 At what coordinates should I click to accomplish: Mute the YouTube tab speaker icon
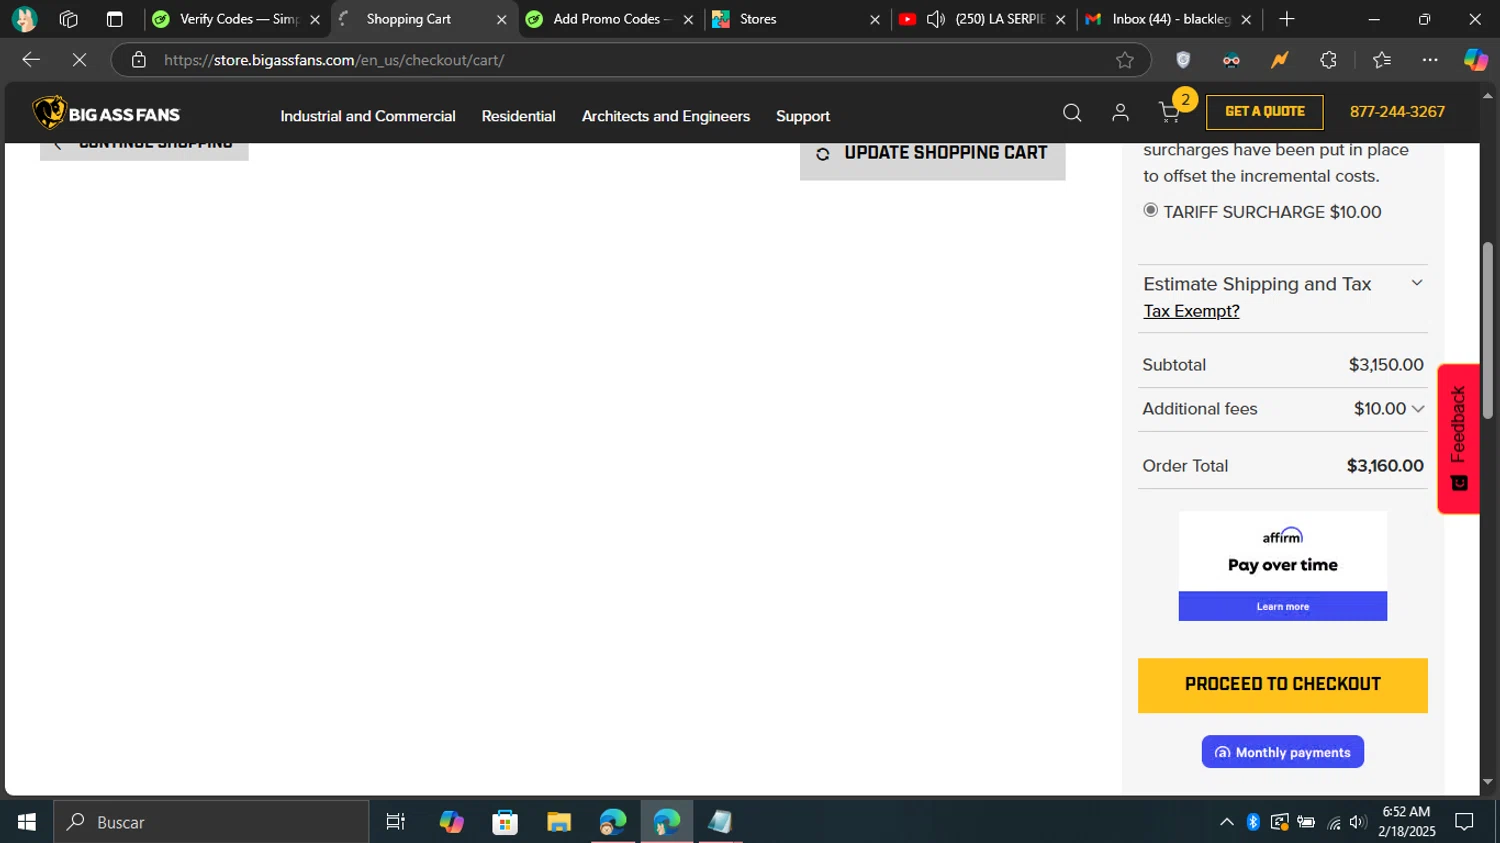tap(936, 19)
